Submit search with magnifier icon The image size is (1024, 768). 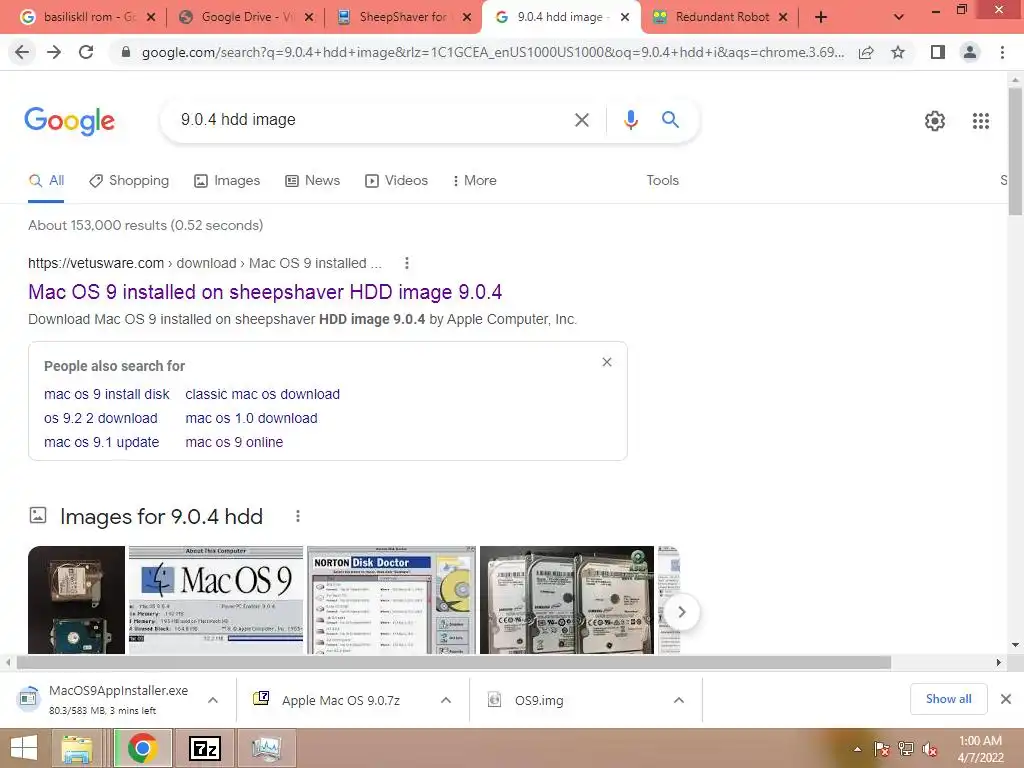[x=670, y=120]
